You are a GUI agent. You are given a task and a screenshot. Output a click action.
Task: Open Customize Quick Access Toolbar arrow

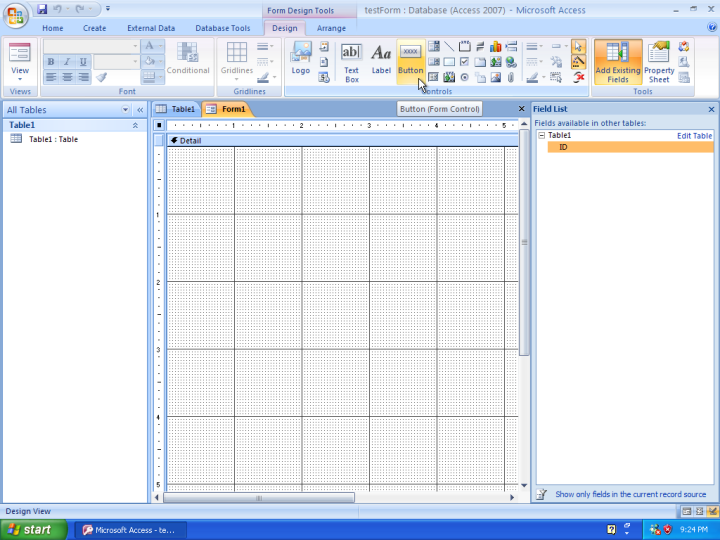(108, 8)
